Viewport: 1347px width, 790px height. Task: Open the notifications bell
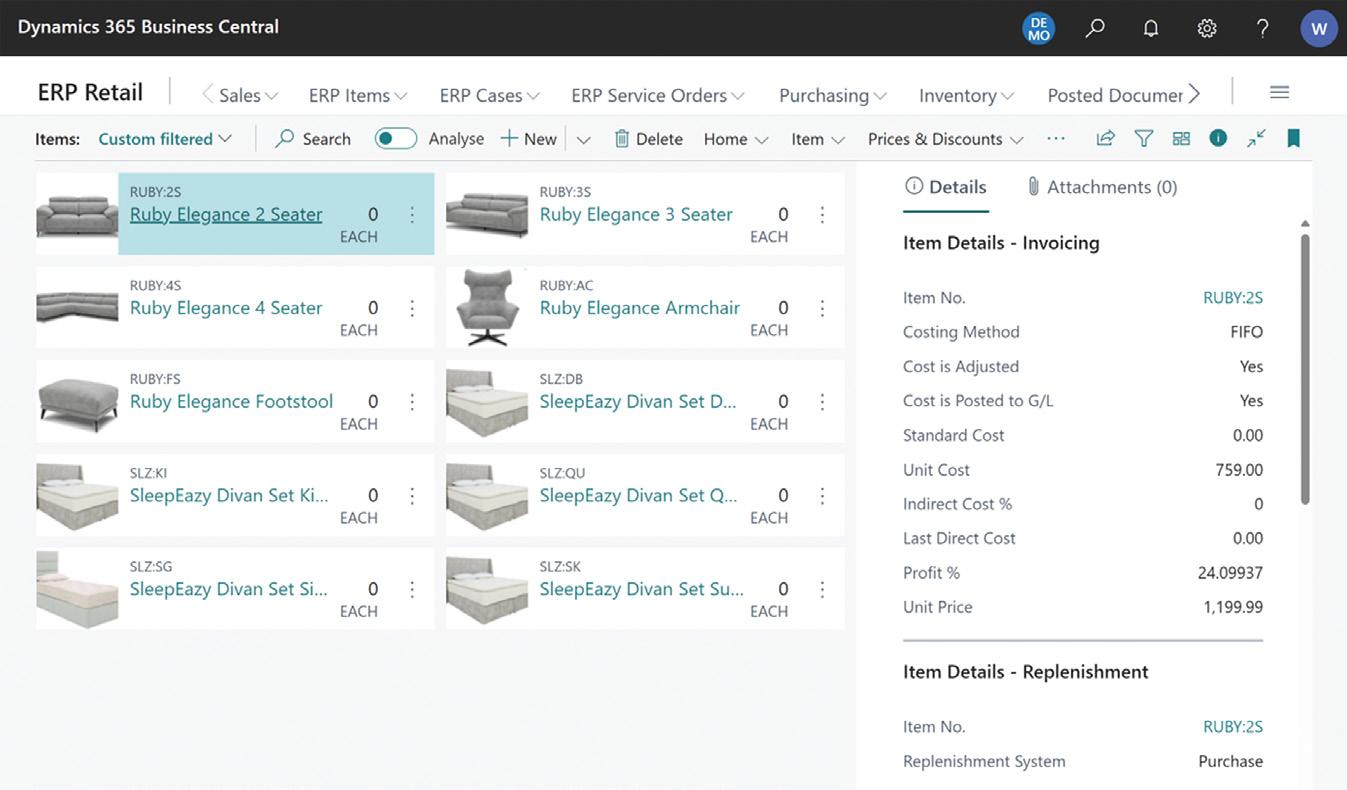coord(1151,28)
